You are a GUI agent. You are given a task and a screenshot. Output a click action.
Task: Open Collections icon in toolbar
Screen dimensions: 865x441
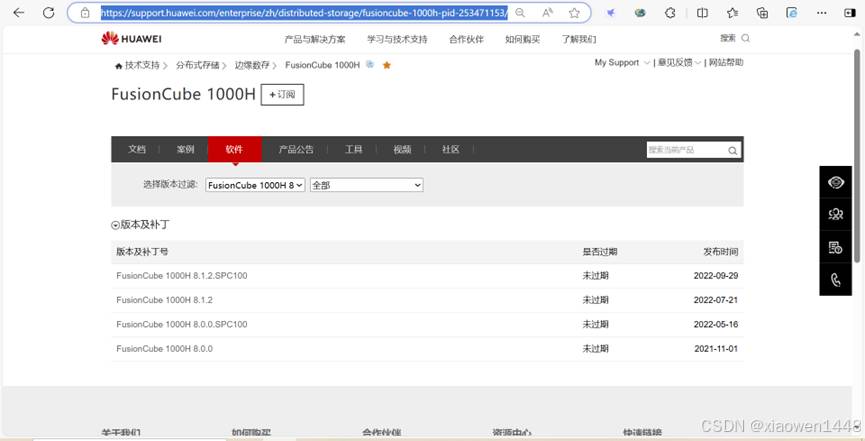tap(762, 13)
